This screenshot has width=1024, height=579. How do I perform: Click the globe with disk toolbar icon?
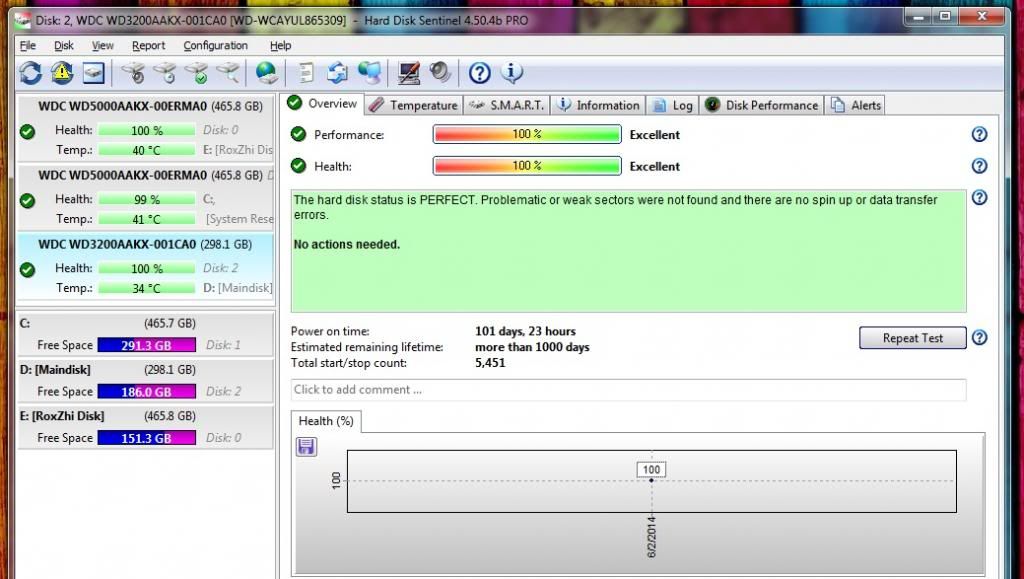click(x=266, y=72)
